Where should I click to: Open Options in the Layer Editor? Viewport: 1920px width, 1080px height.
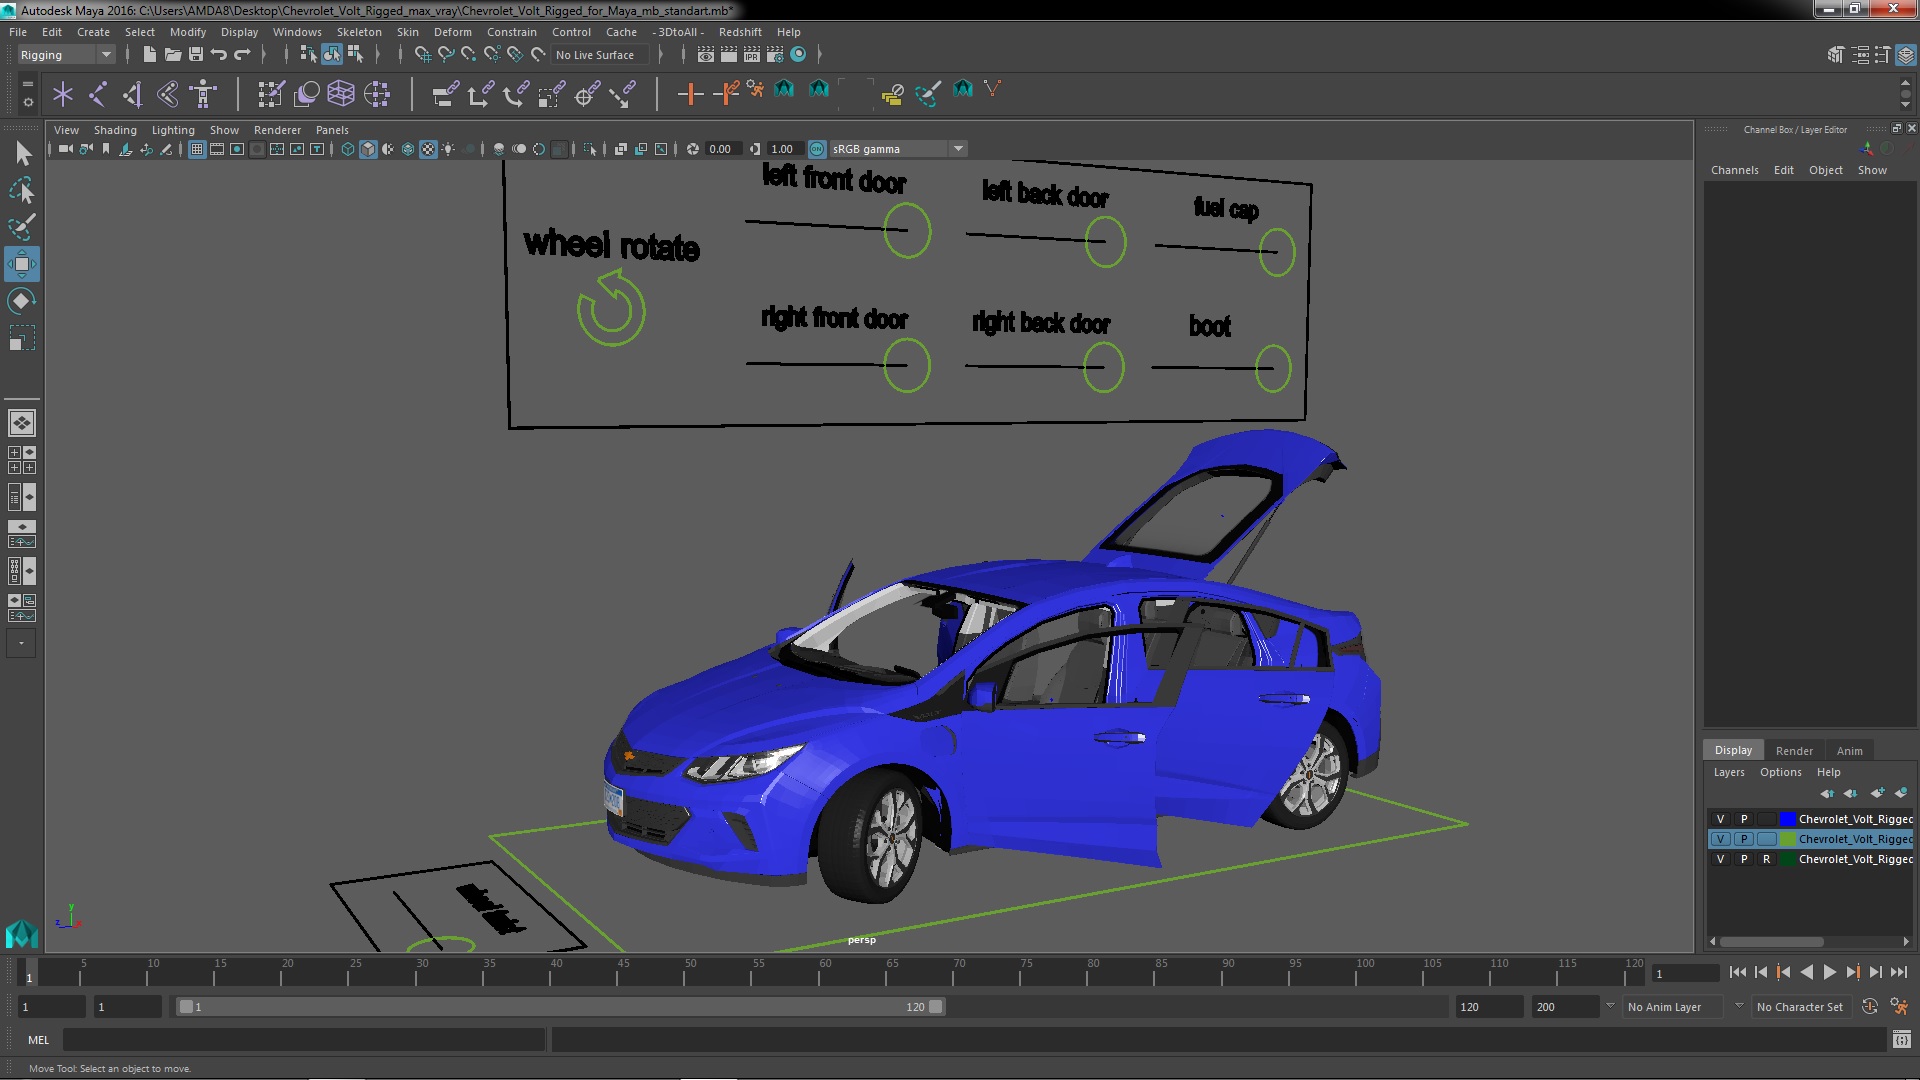[1780, 772]
